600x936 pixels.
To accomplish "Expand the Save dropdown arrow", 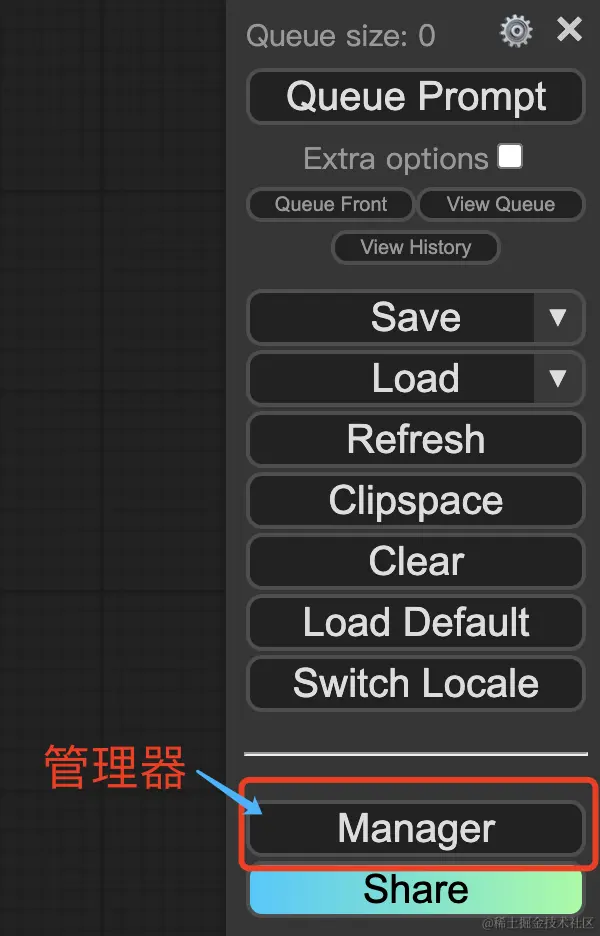I will (x=558, y=317).
